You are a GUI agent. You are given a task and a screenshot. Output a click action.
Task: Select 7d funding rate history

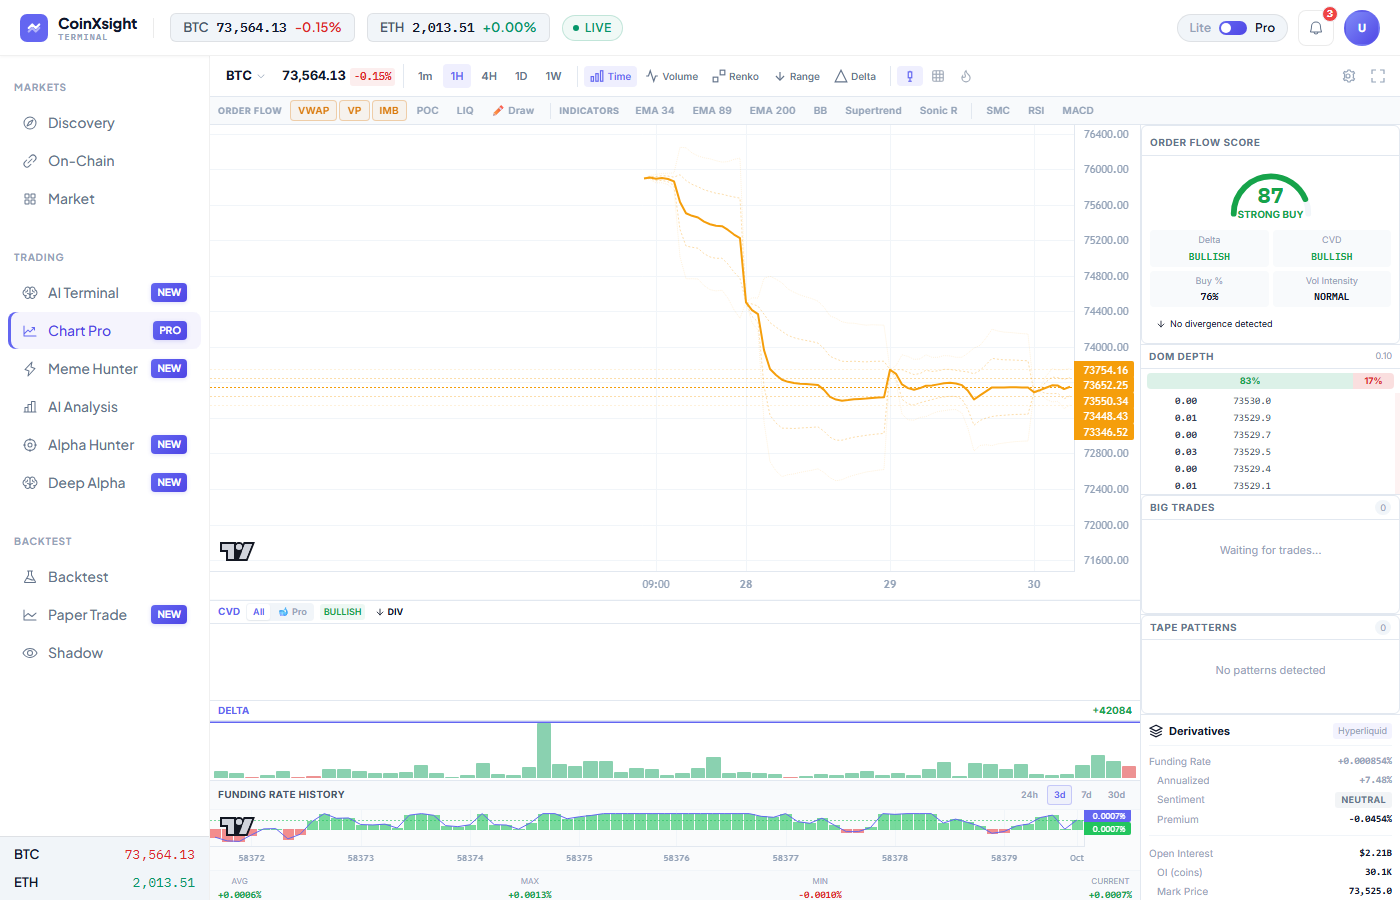tap(1086, 795)
